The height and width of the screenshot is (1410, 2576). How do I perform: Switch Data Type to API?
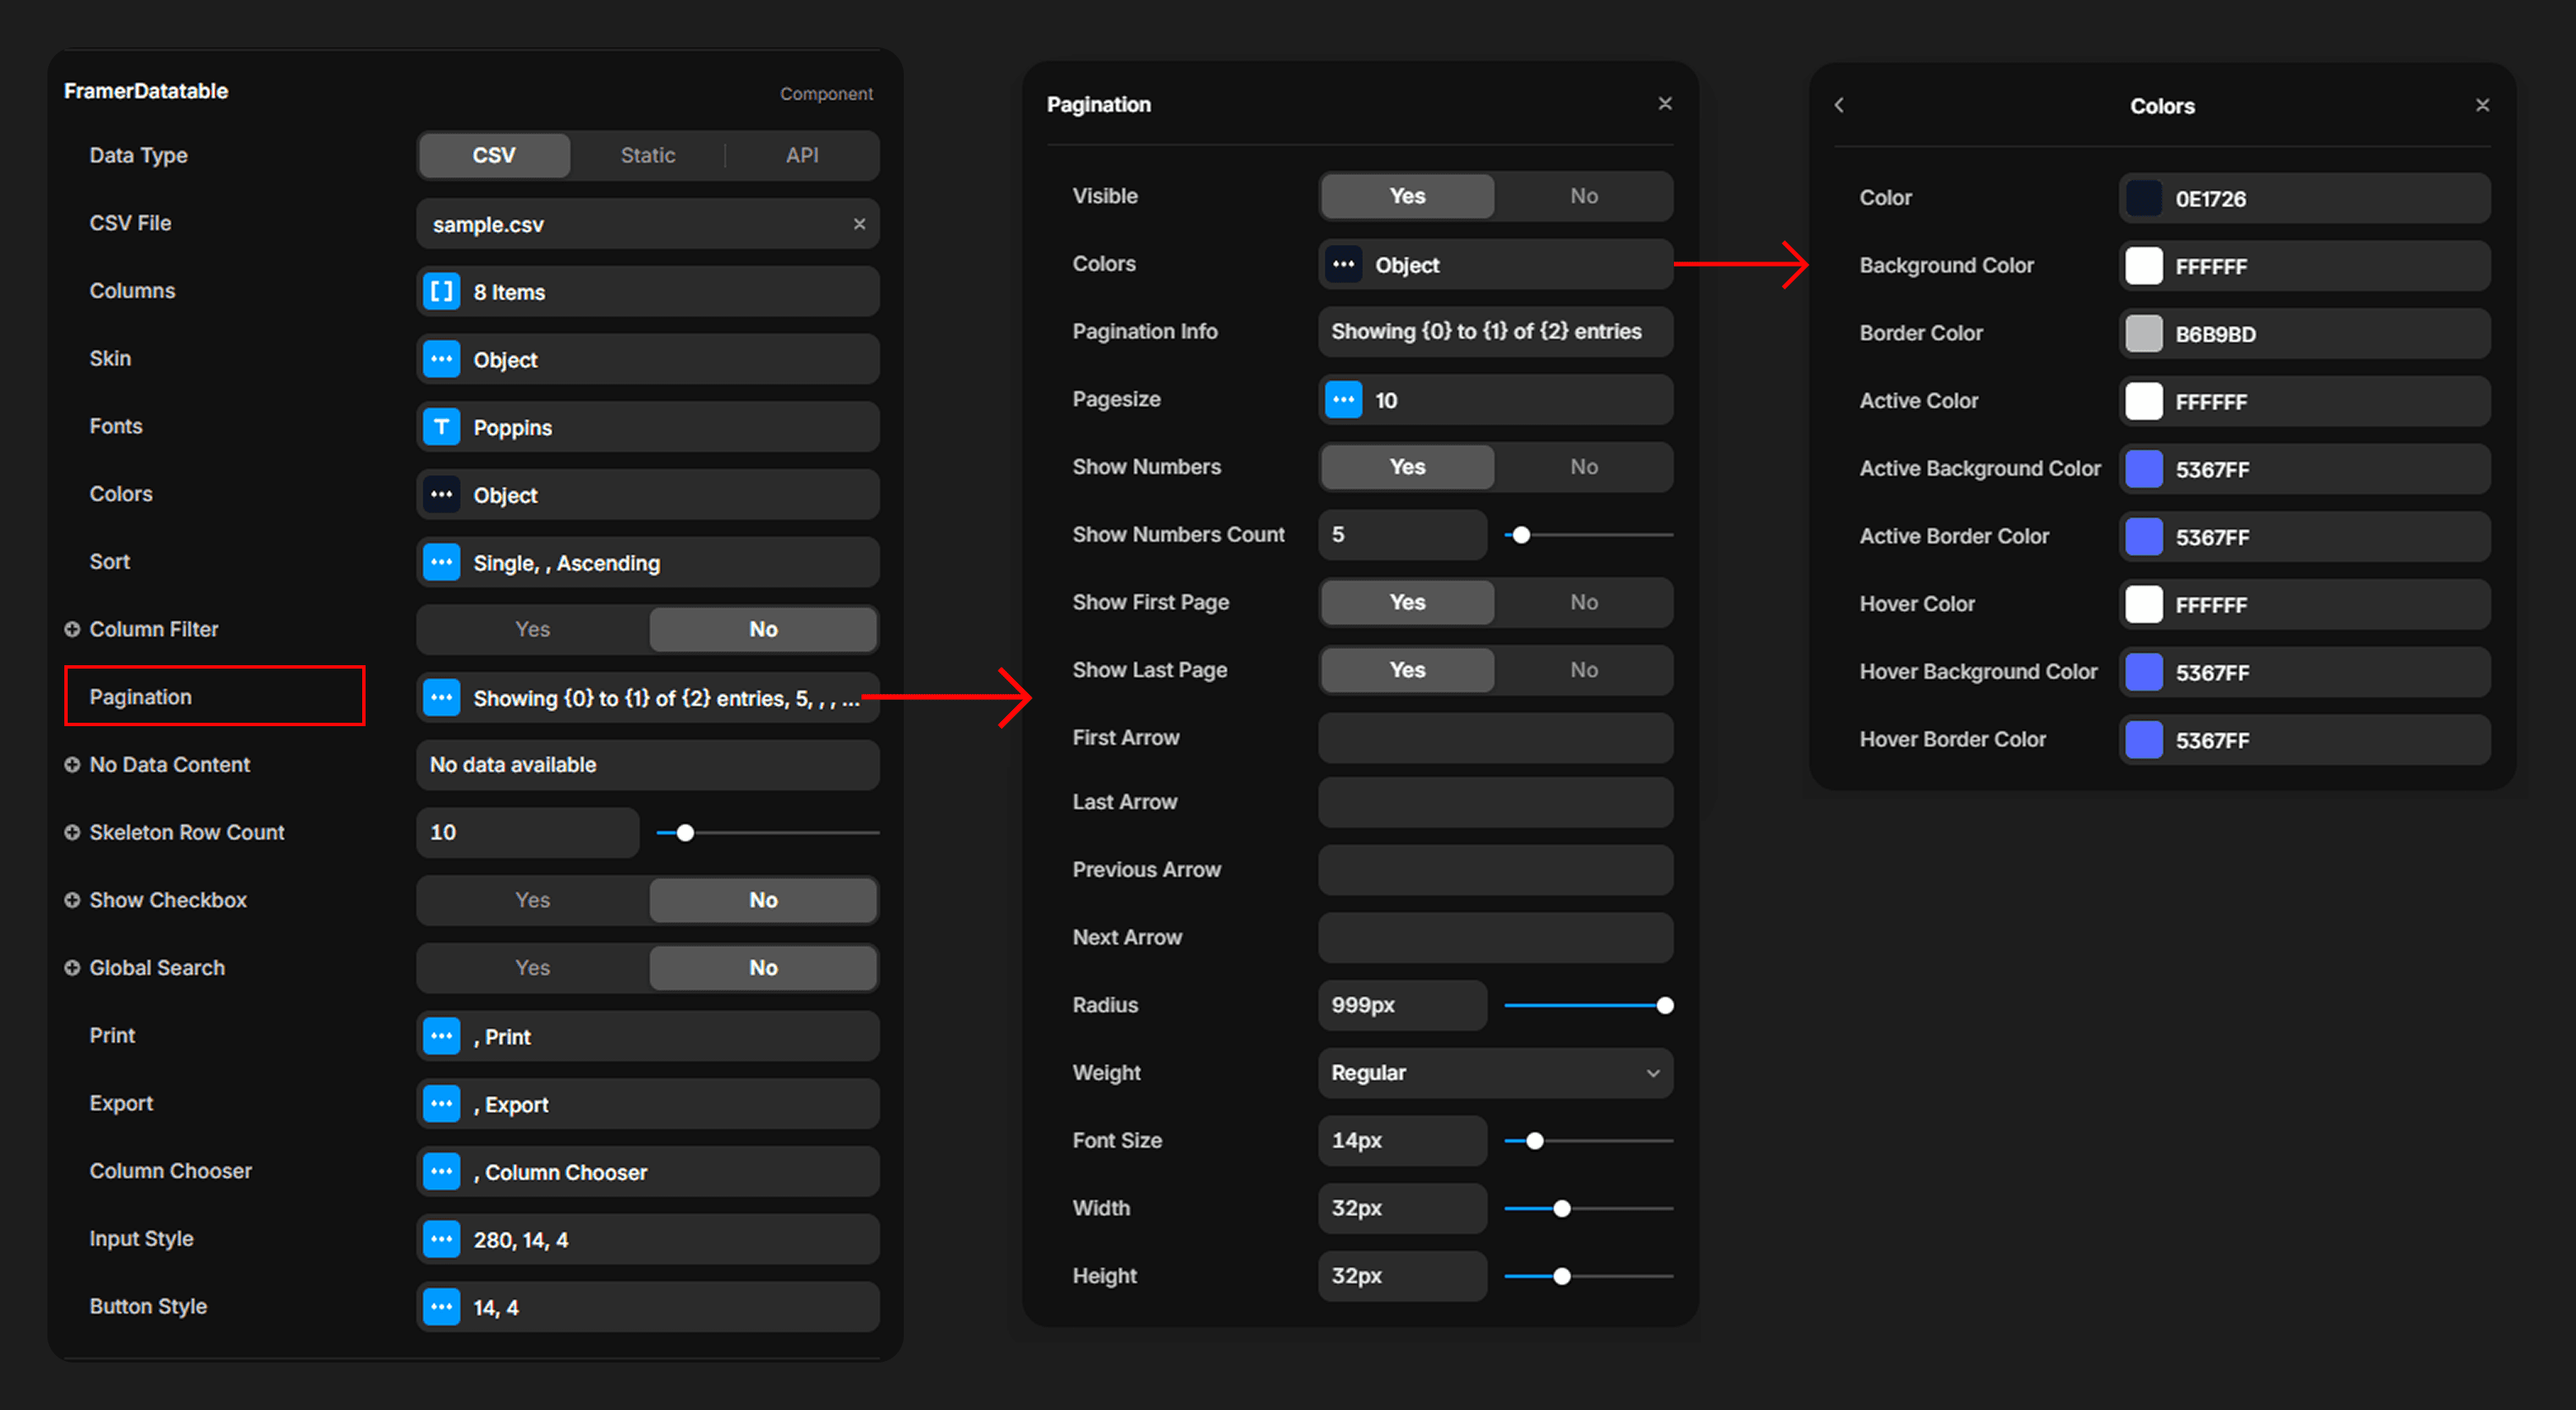(801, 155)
